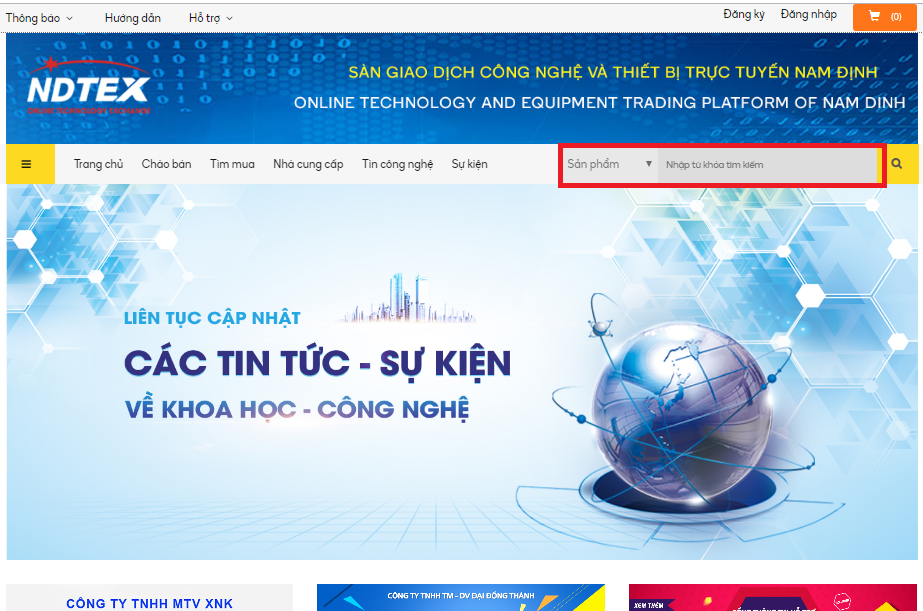Click the Đăng nhập link
The image size is (923, 611).
coord(808,14)
